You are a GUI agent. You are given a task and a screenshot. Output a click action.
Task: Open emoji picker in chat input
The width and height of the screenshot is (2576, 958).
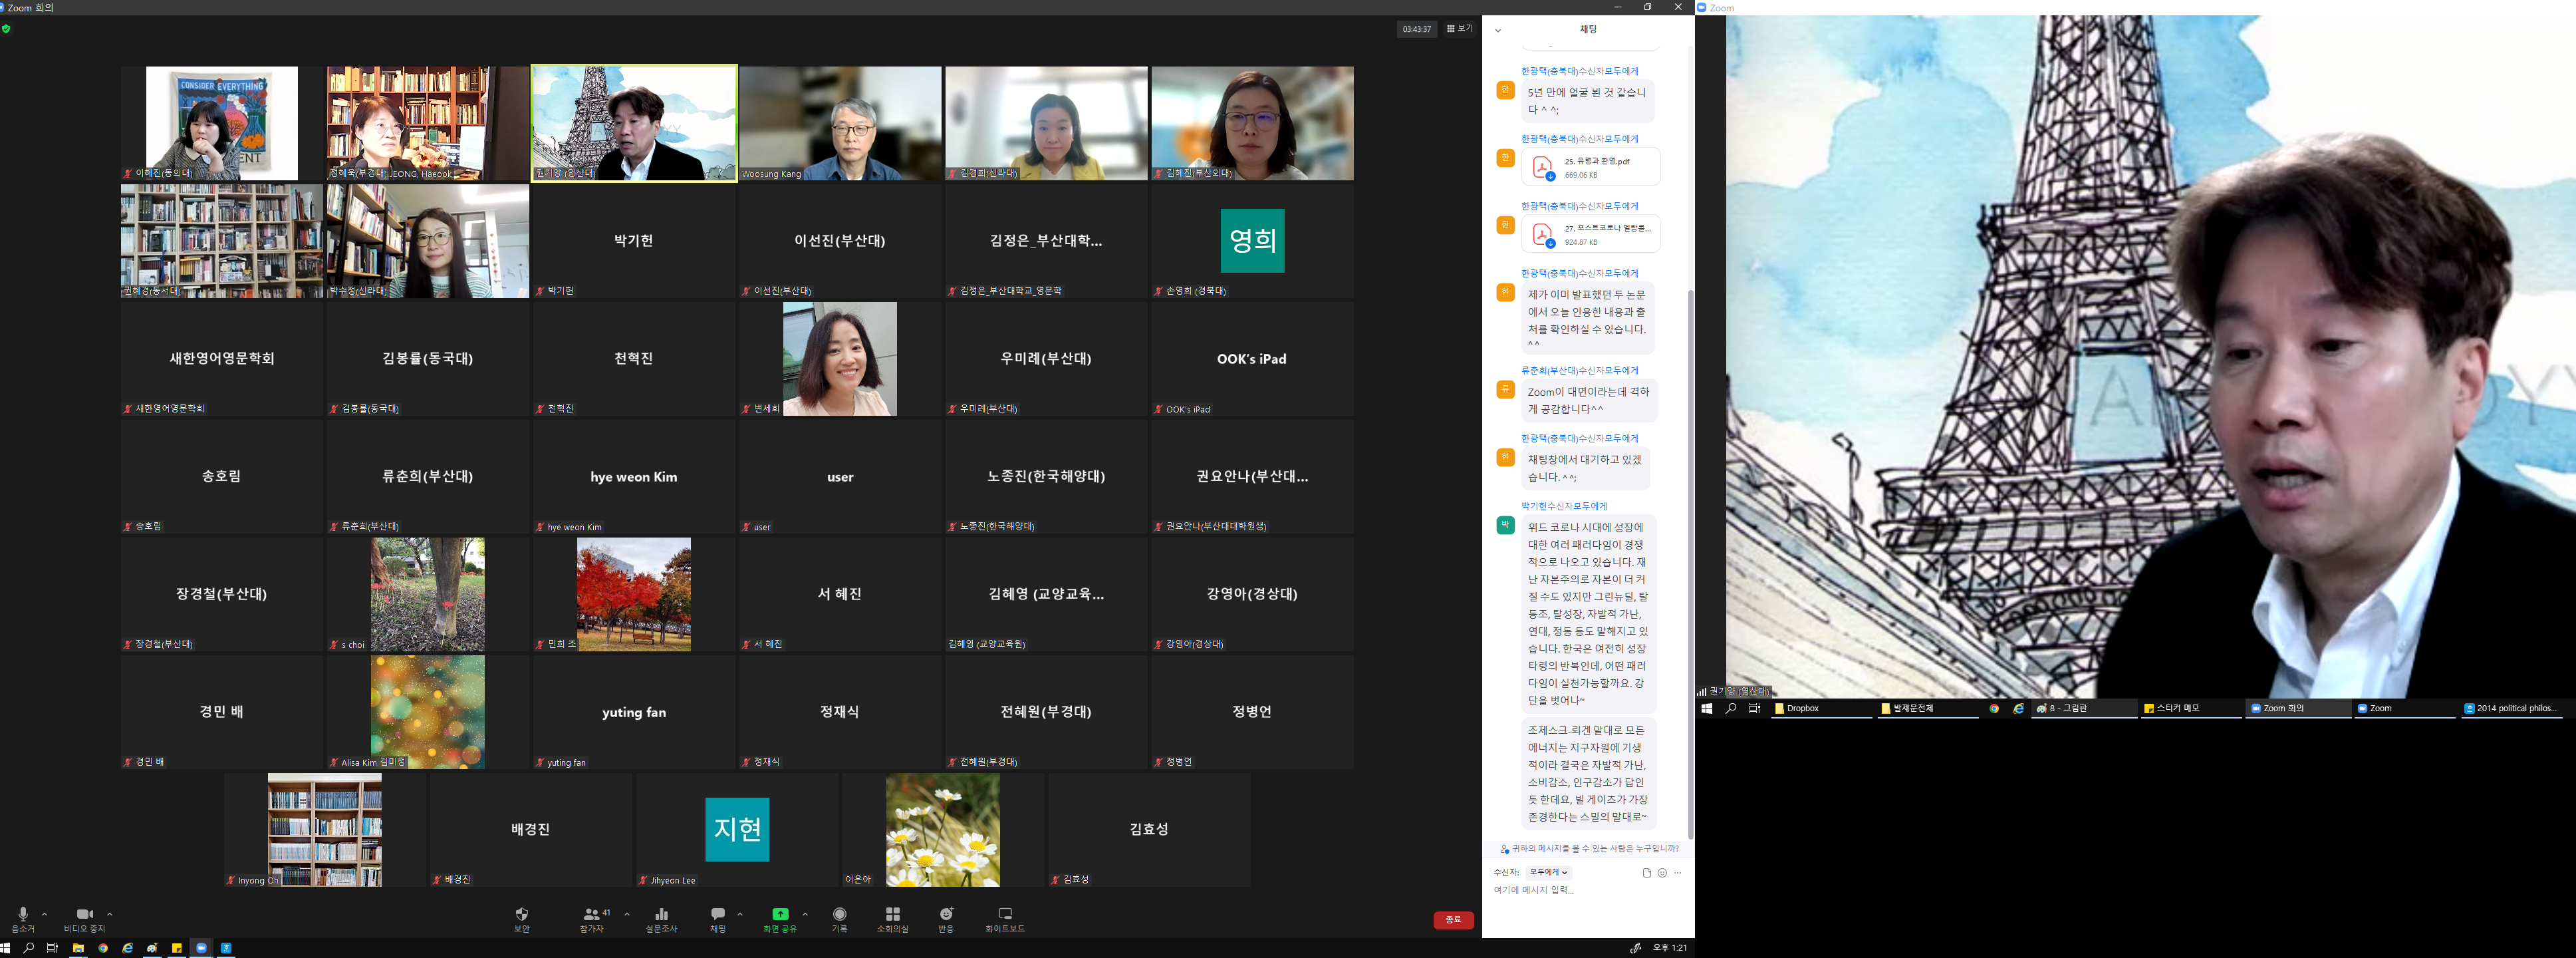[x=1662, y=873]
